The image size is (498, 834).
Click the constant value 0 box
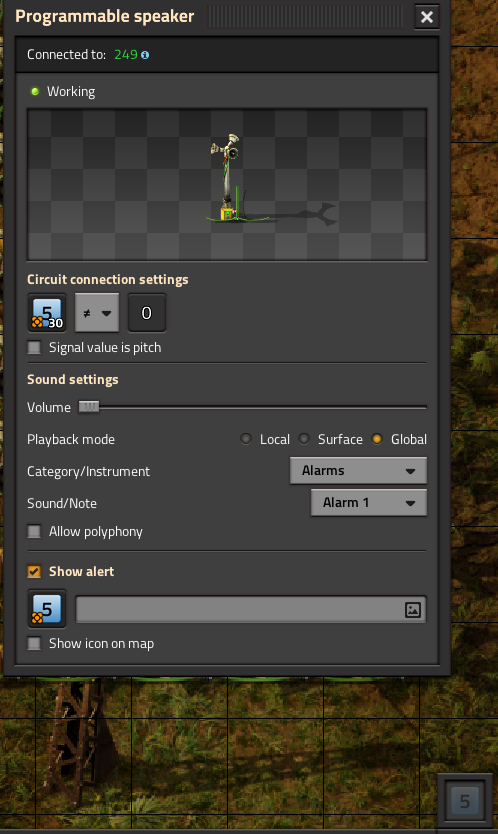pyautogui.click(x=147, y=313)
